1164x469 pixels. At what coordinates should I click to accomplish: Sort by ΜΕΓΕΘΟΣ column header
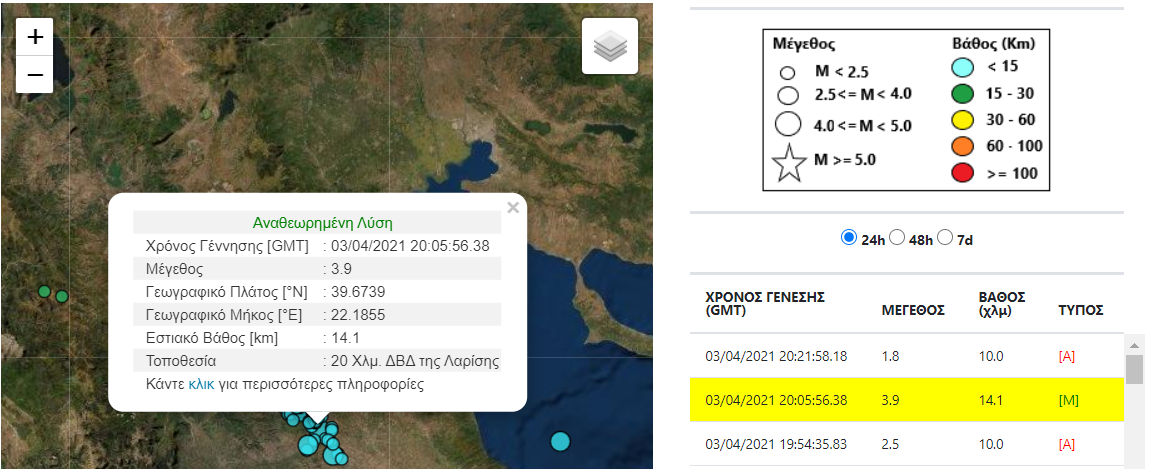pyautogui.click(x=912, y=310)
